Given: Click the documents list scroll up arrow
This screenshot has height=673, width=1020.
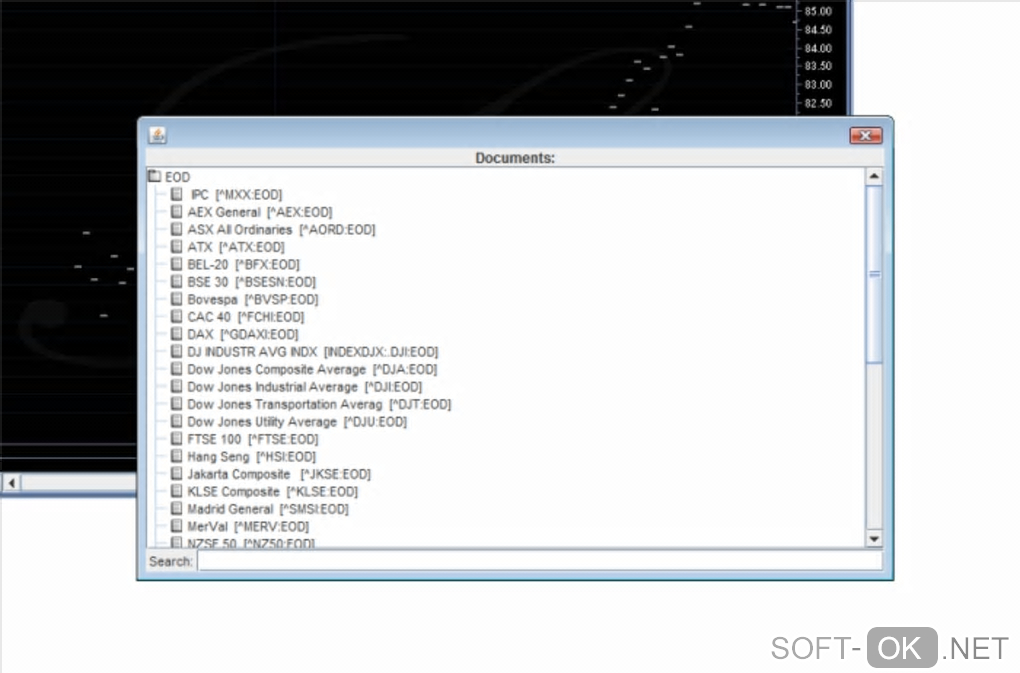Looking at the screenshot, I should (874, 177).
